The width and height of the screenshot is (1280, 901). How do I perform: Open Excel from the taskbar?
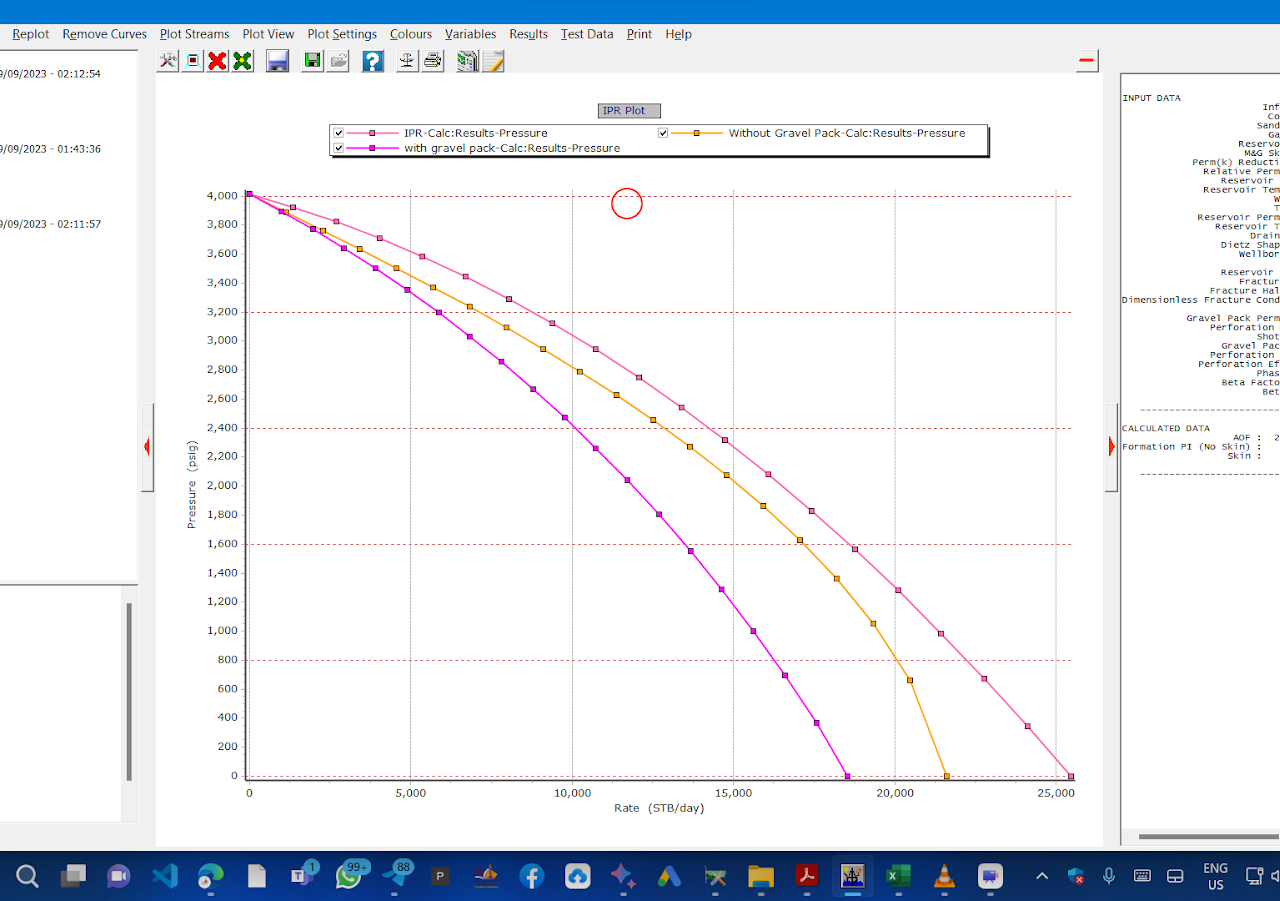click(x=898, y=877)
